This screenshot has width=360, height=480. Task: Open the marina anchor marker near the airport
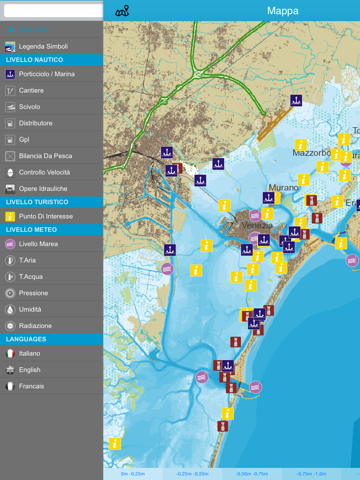296,100
